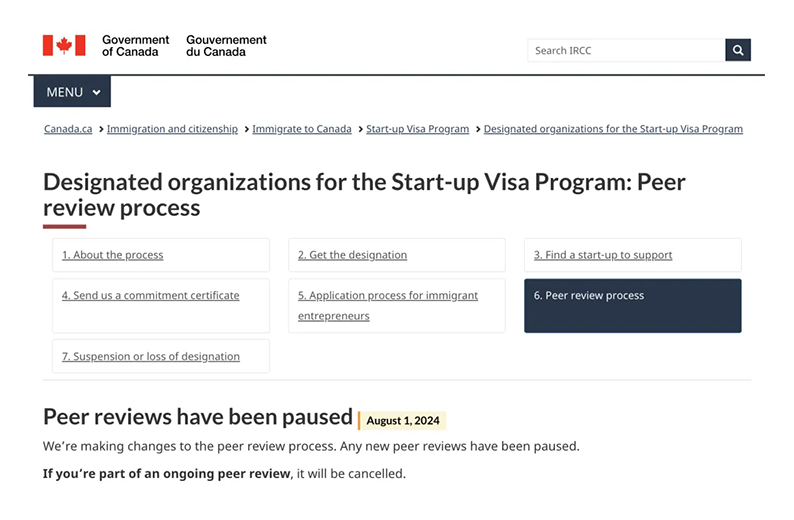The height and width of the screenshot is (520, 794).
Task: Switch to '3. Find a start-up to support'
Action: coord(603,255)
